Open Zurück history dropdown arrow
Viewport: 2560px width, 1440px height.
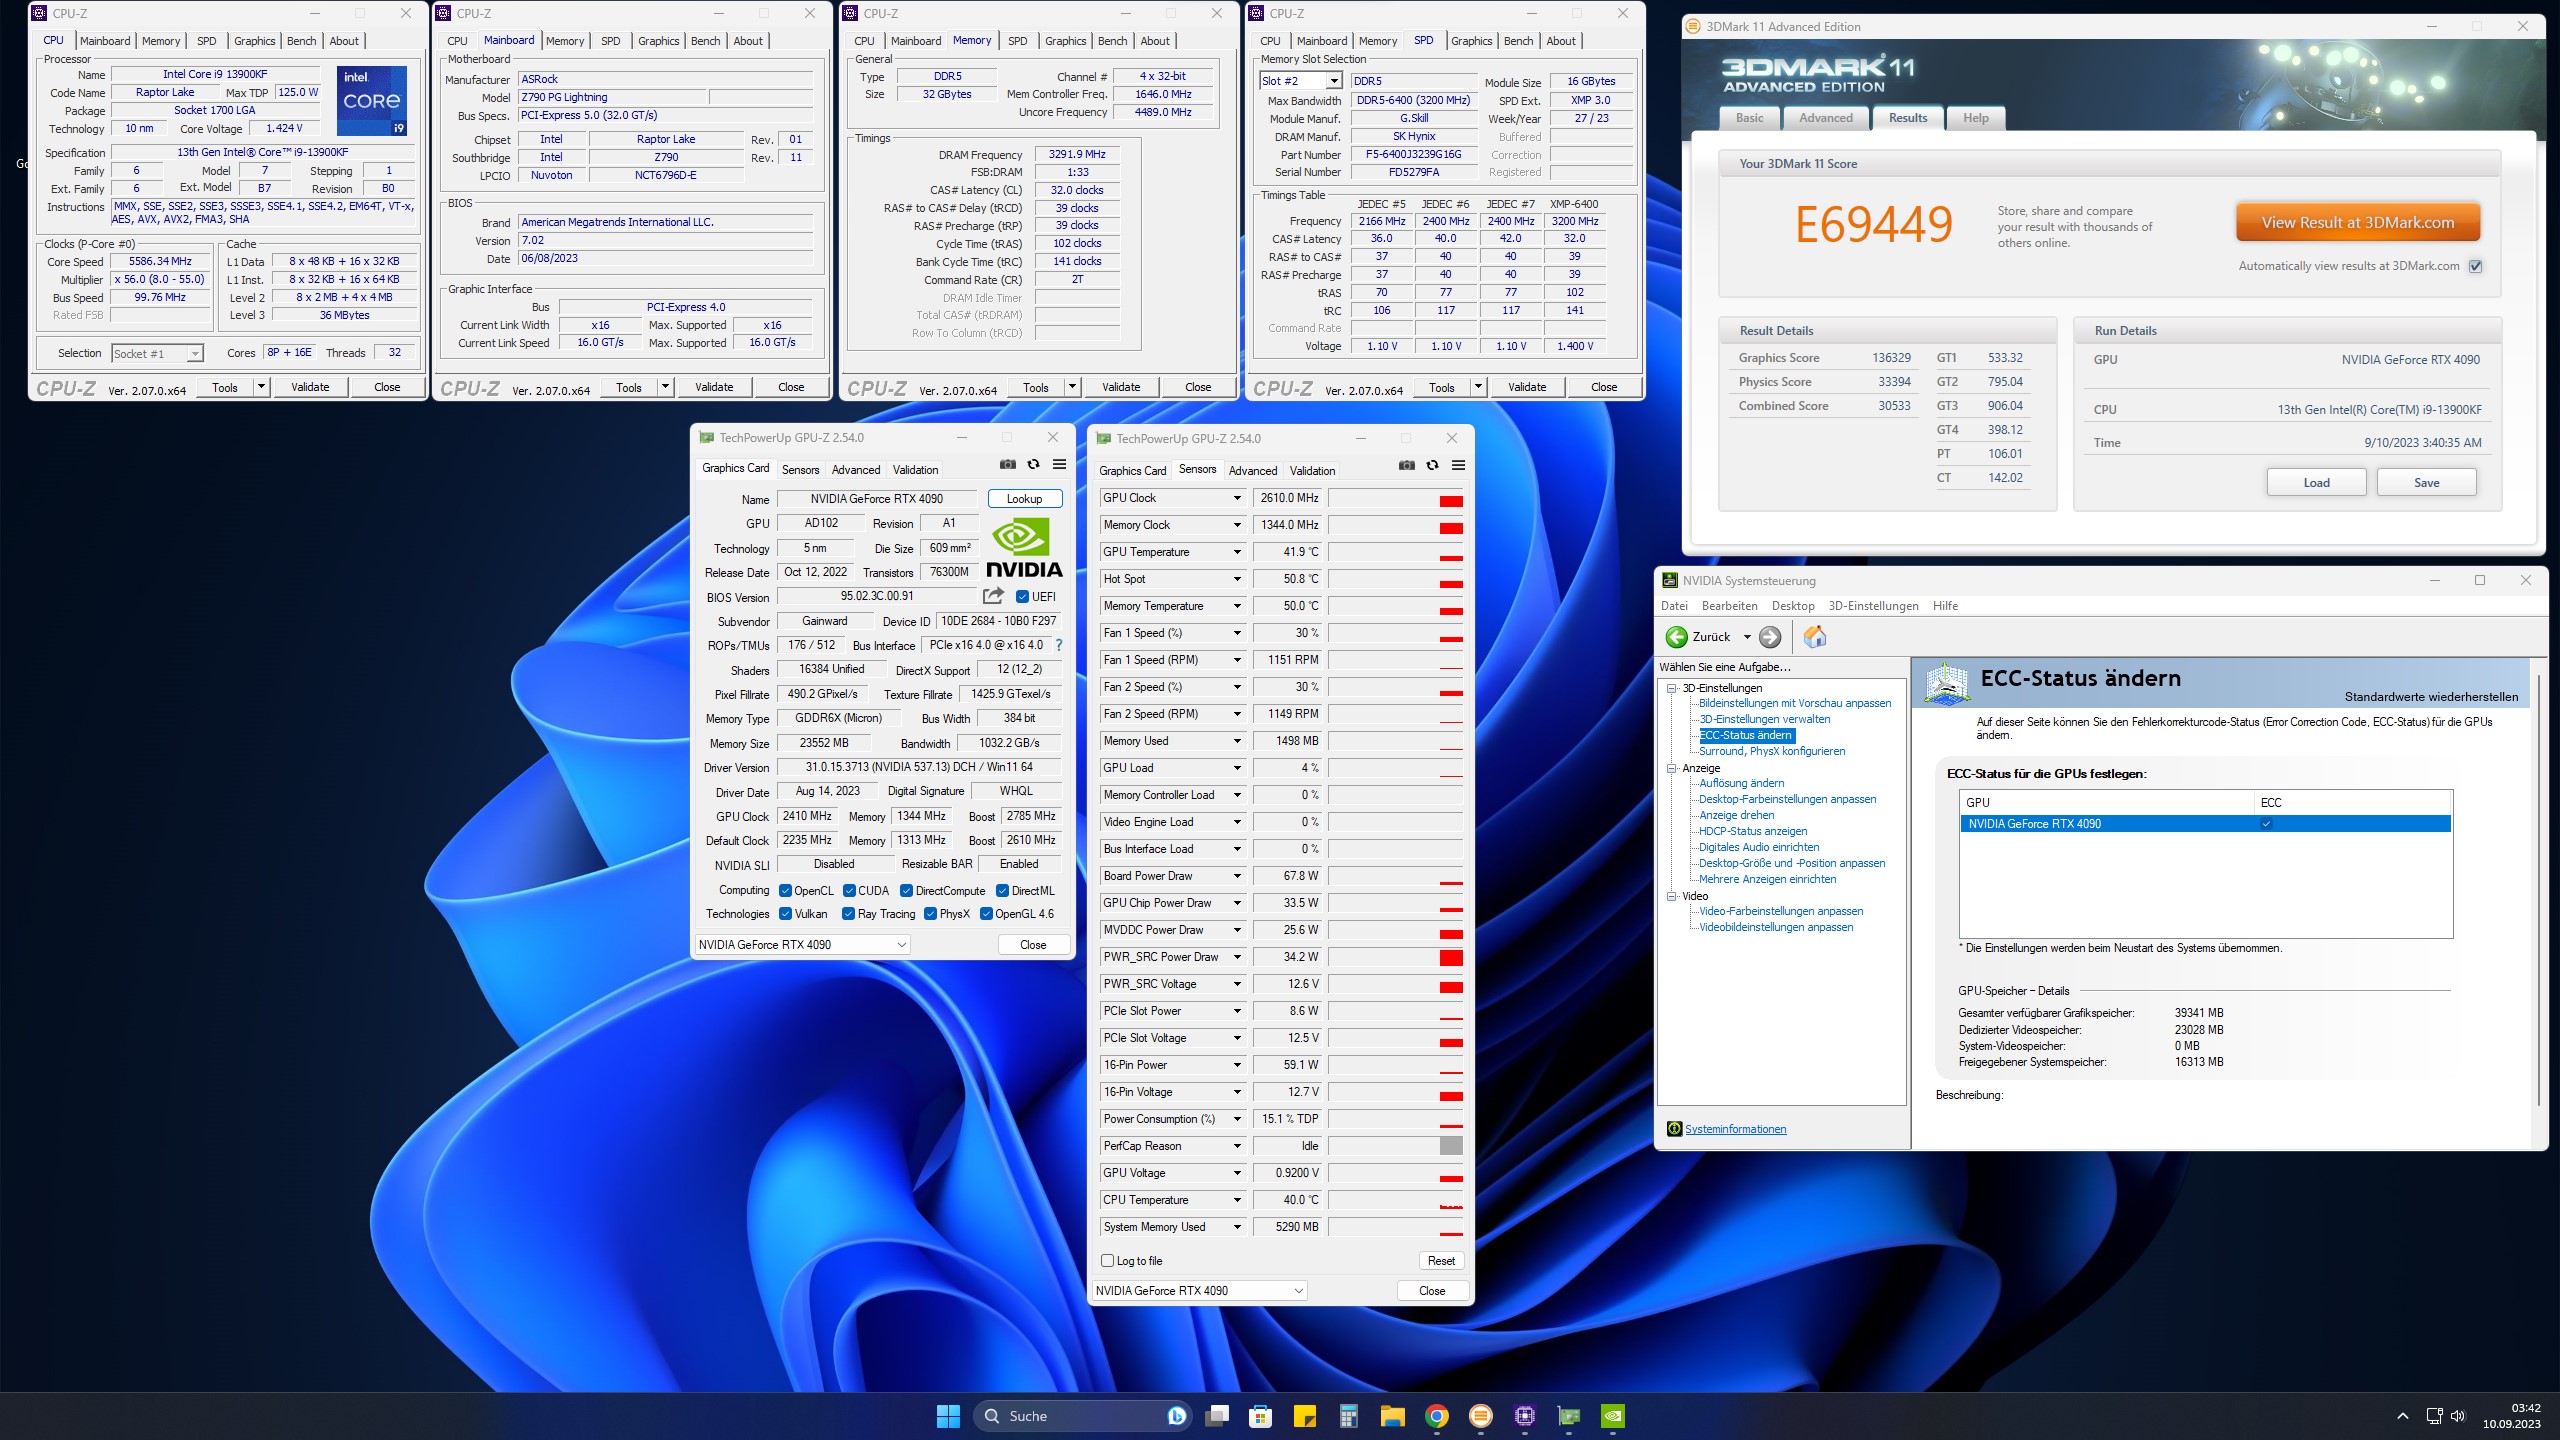pos(1747,637)
